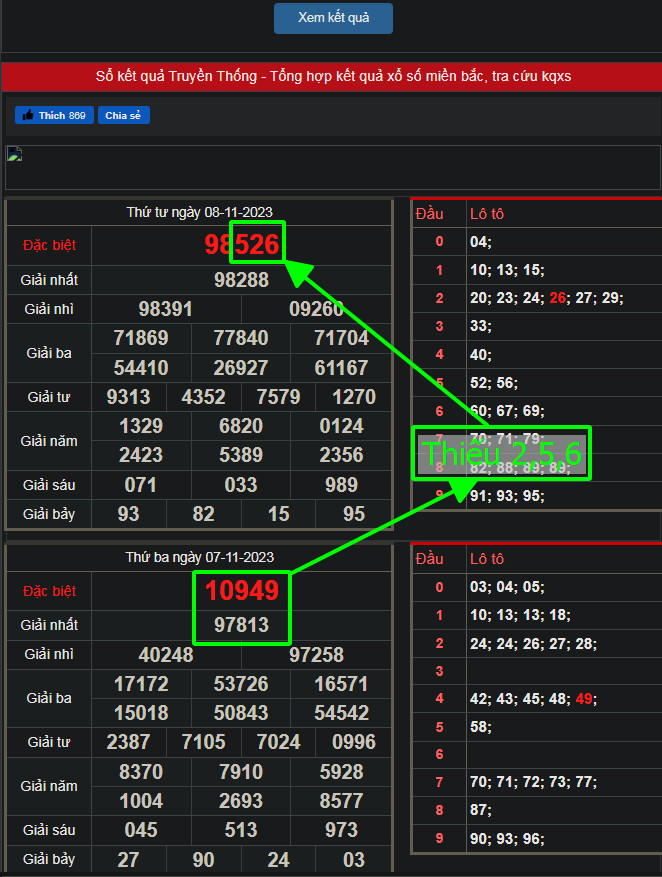Select the Giải sáu number 513

click(241, 830)
